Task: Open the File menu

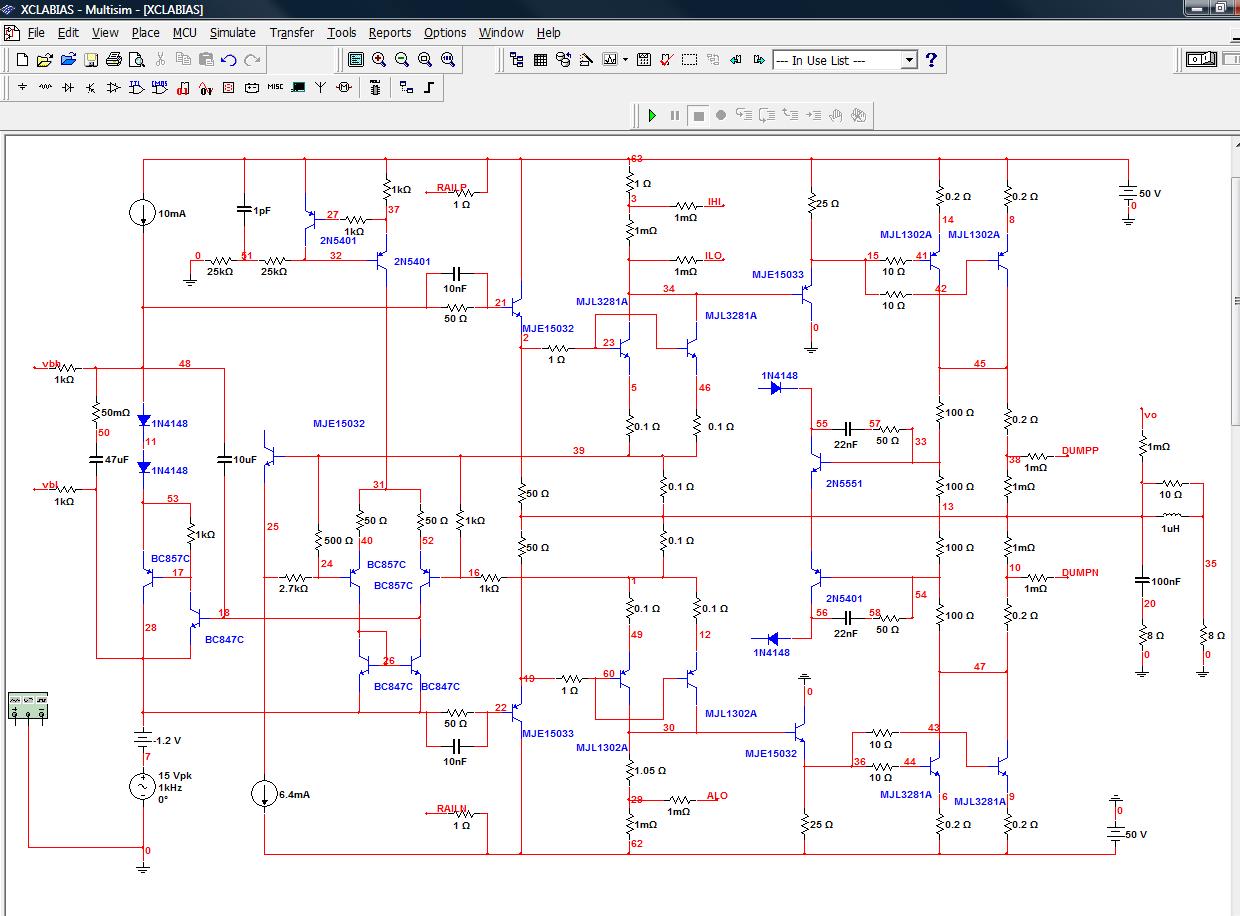Action: coord(36,33)
